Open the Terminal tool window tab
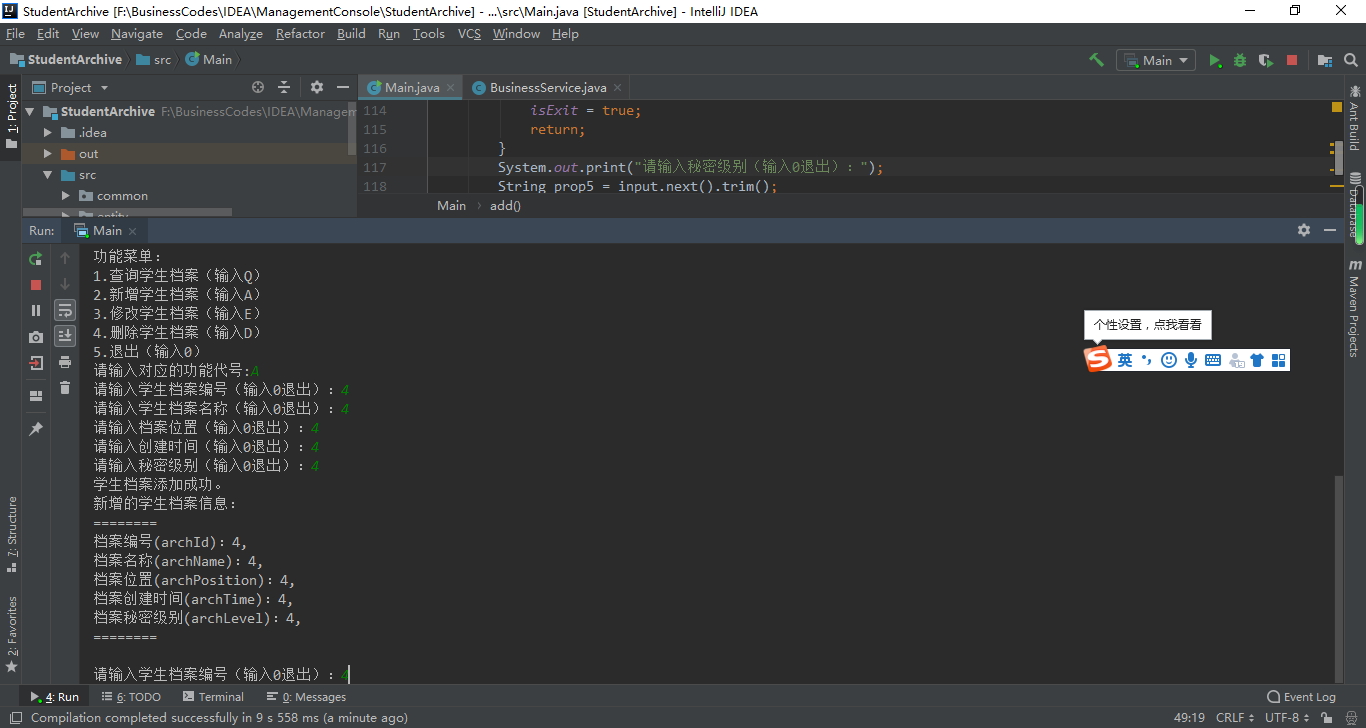This screenshot has height=728, width=1366. click(213, 697)
